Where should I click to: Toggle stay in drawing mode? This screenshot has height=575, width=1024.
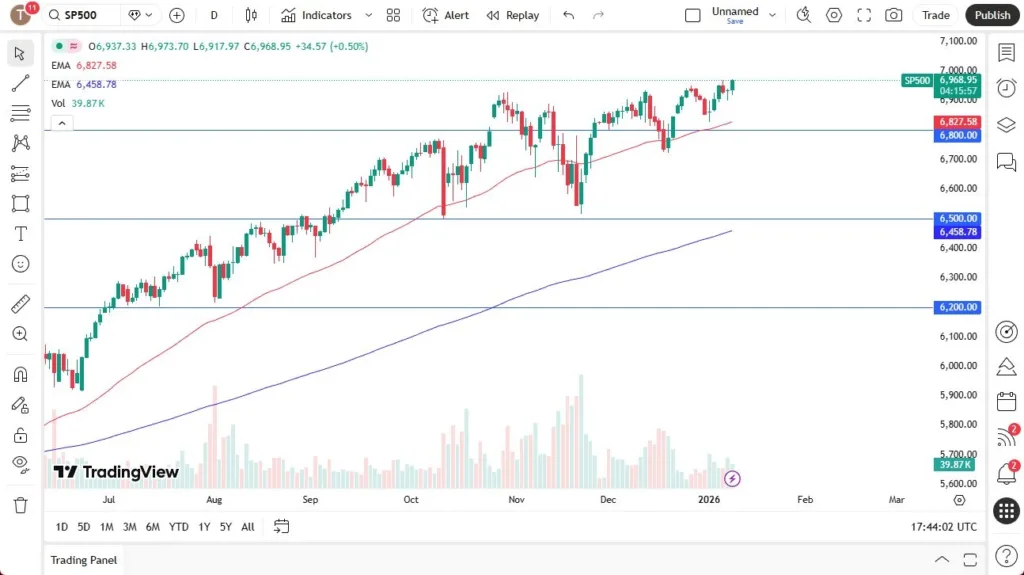(x=20, y=405)
